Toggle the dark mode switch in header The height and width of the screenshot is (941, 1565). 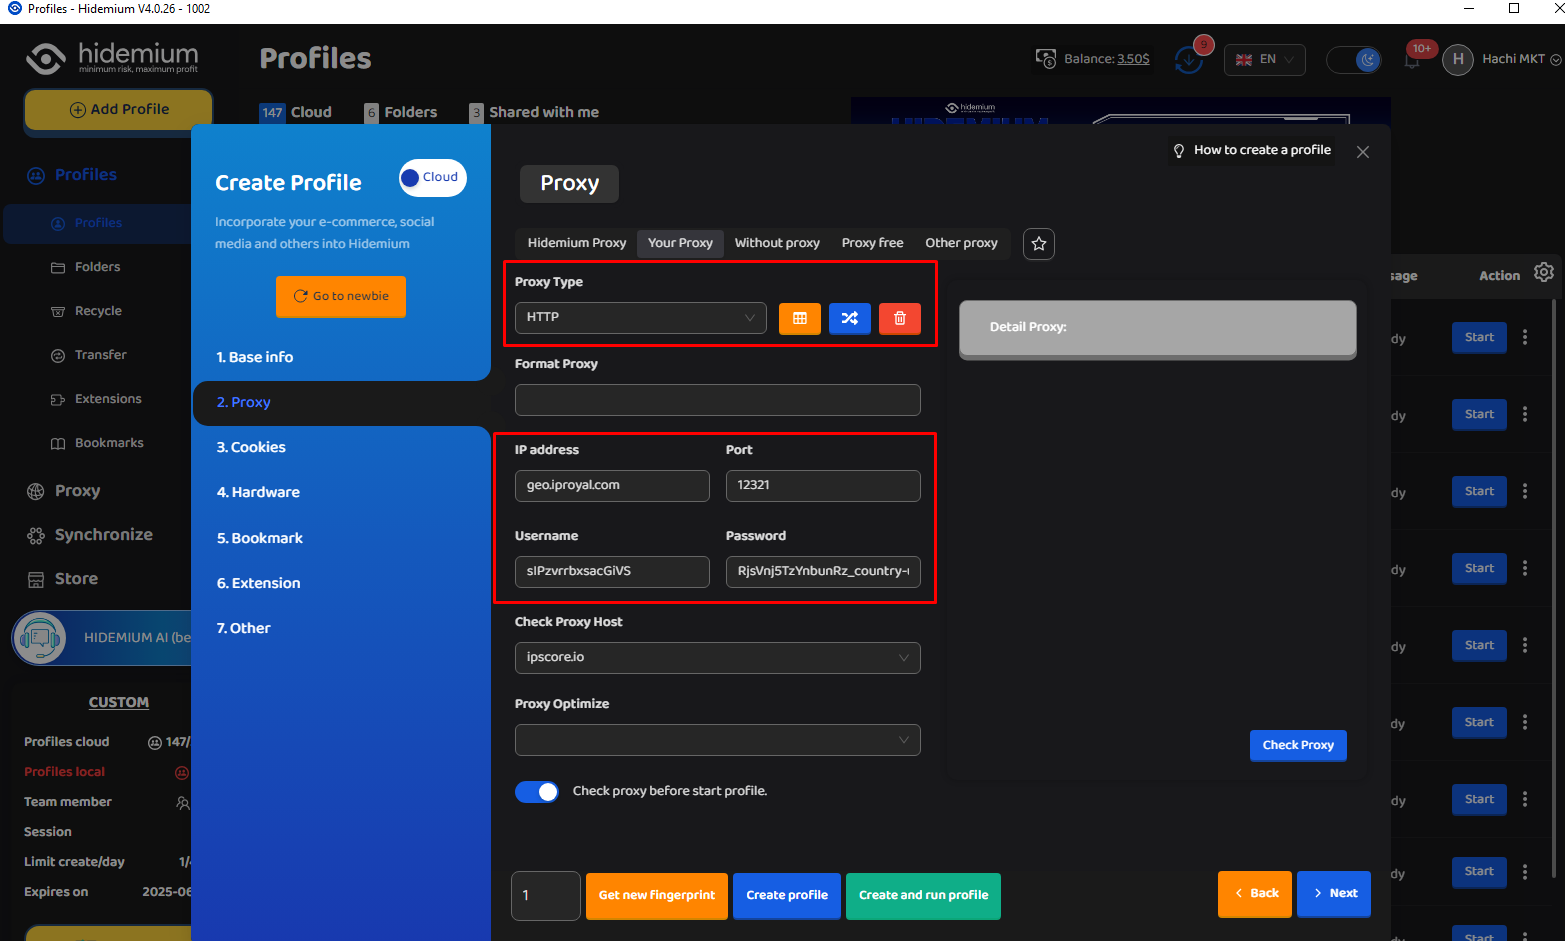pos(1354,60)
